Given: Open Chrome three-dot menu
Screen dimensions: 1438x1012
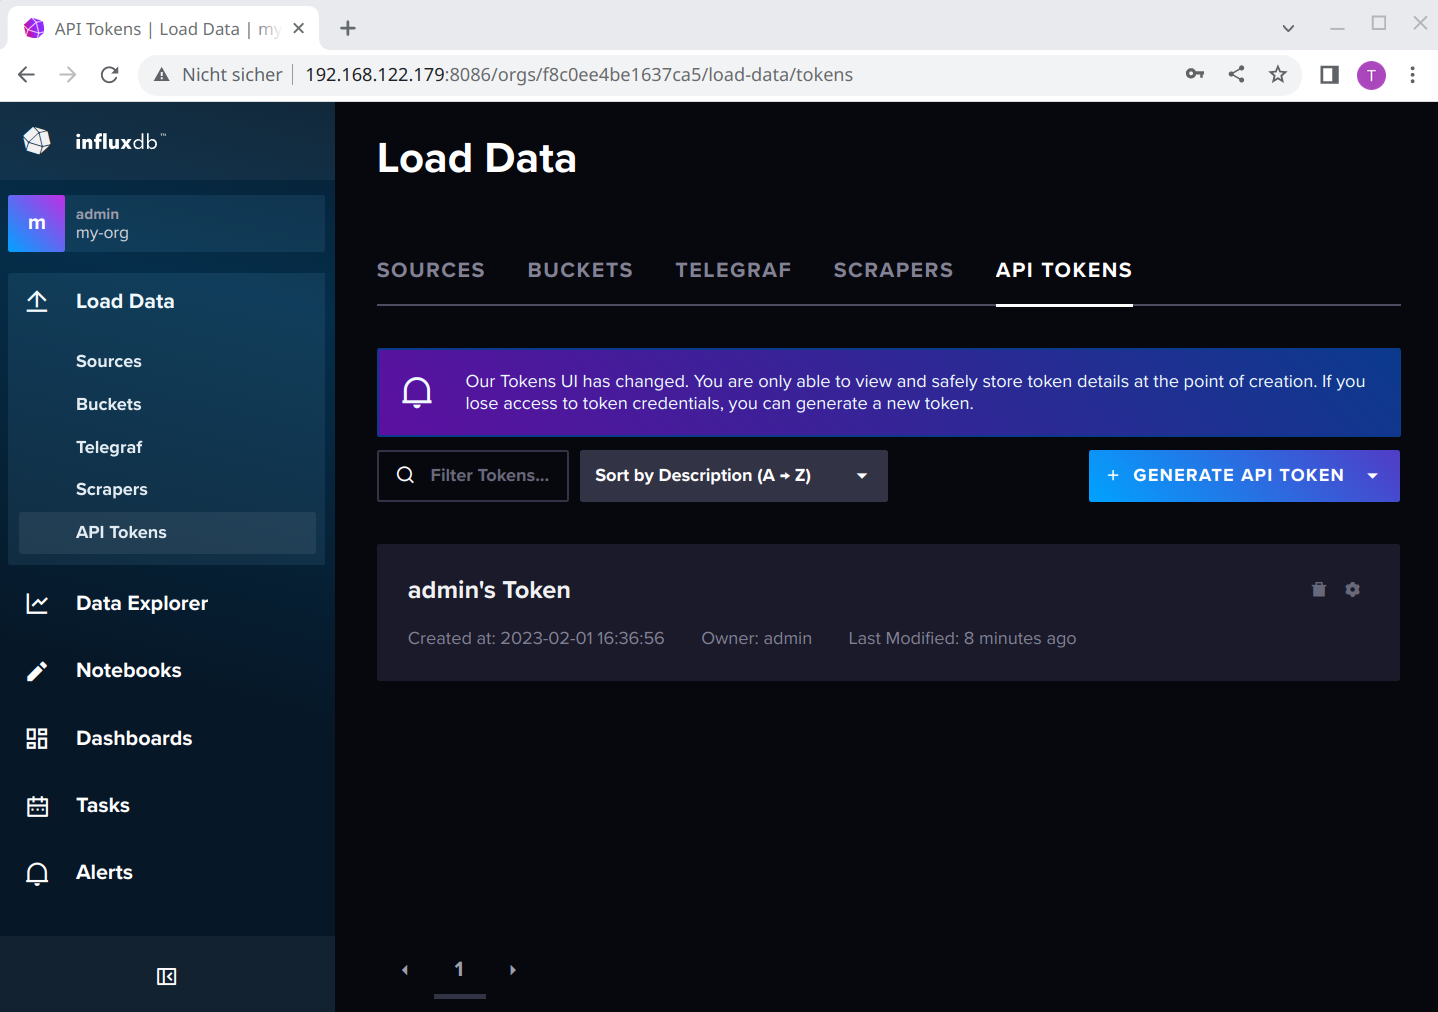Looking at the screenshot, I should click(1412, 74).
